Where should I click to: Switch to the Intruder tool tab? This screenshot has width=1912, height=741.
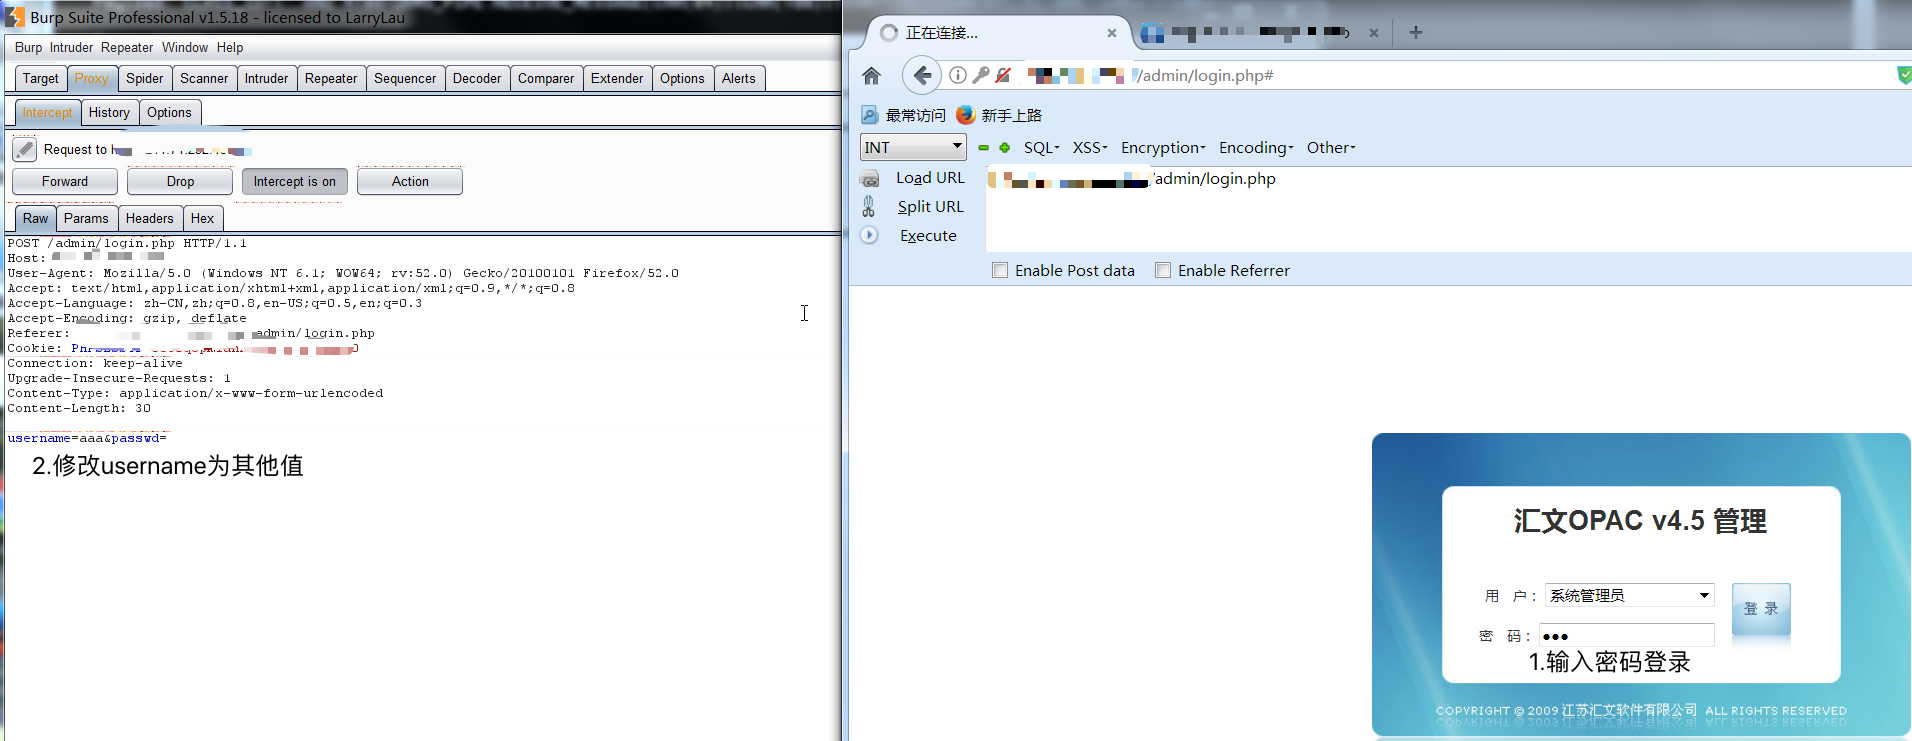267,78
